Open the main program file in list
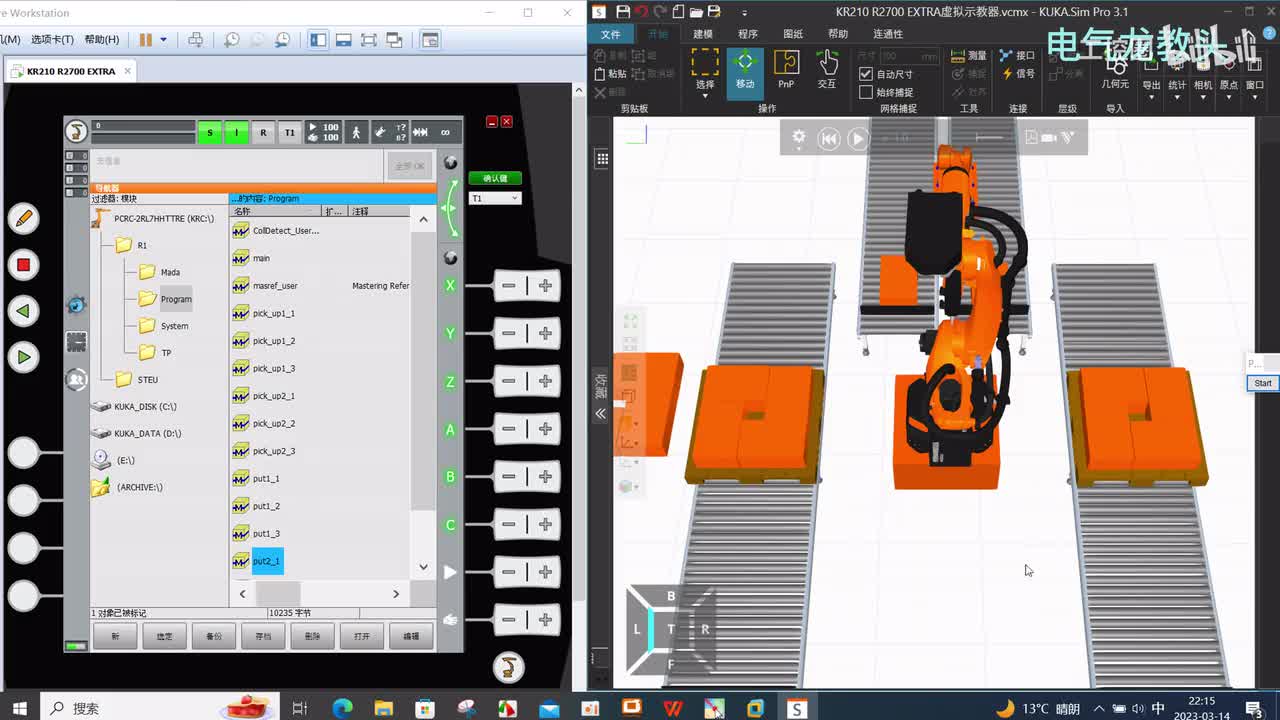Image resolution: width=1280 pixels, height=720 pixels. coord(261,258)
